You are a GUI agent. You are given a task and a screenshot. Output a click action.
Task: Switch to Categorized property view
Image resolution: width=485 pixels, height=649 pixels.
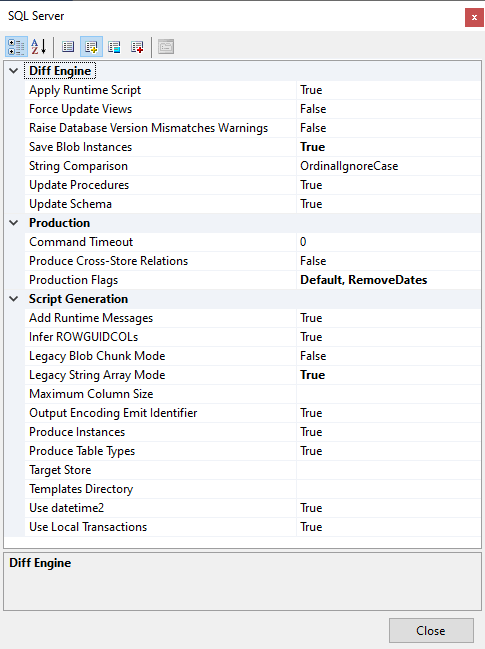click(x=16, y=46)
